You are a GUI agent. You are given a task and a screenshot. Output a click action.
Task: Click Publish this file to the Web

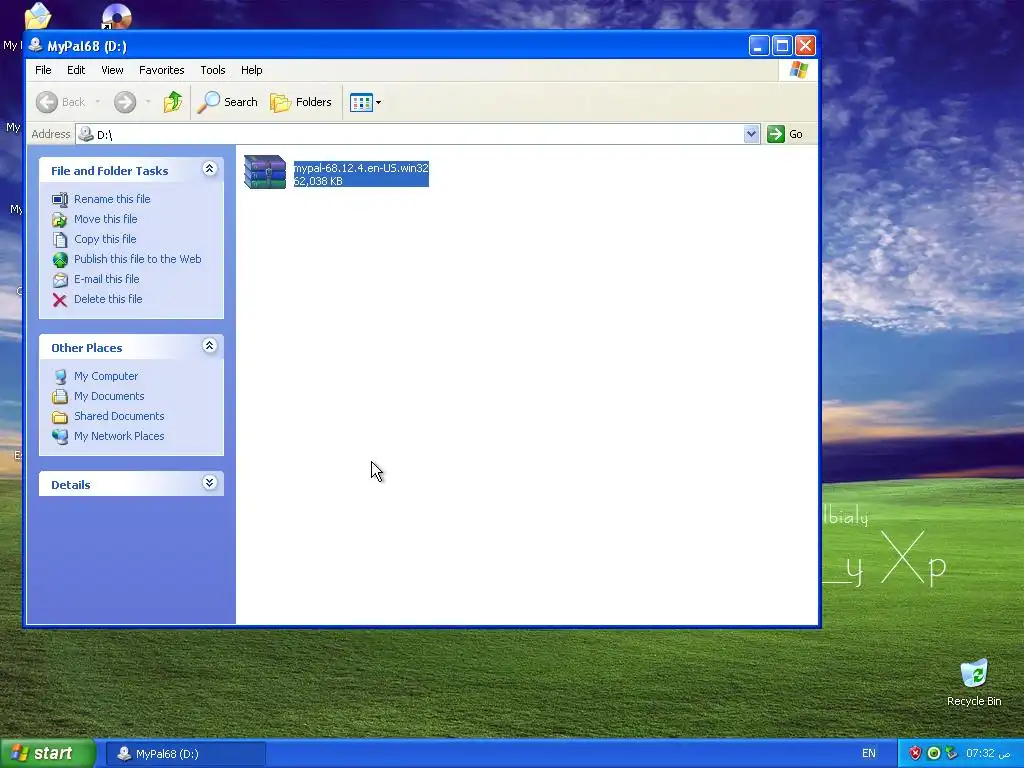138,259
